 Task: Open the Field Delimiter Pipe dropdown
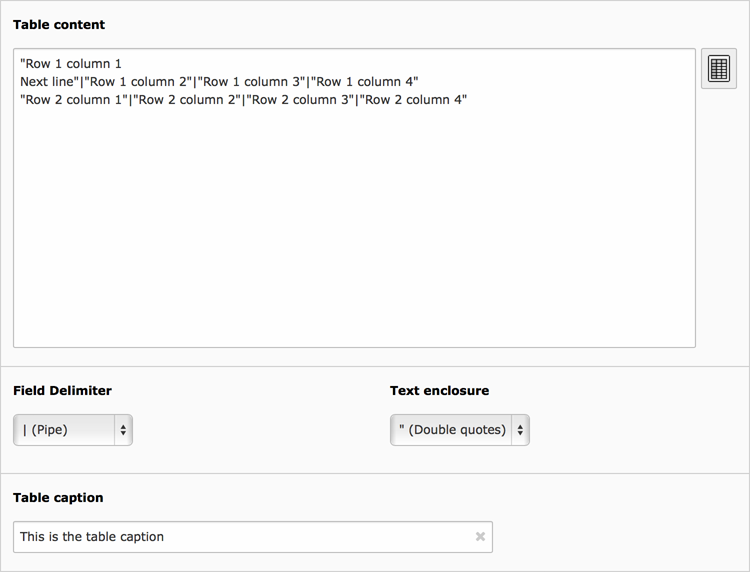point(66,430)
